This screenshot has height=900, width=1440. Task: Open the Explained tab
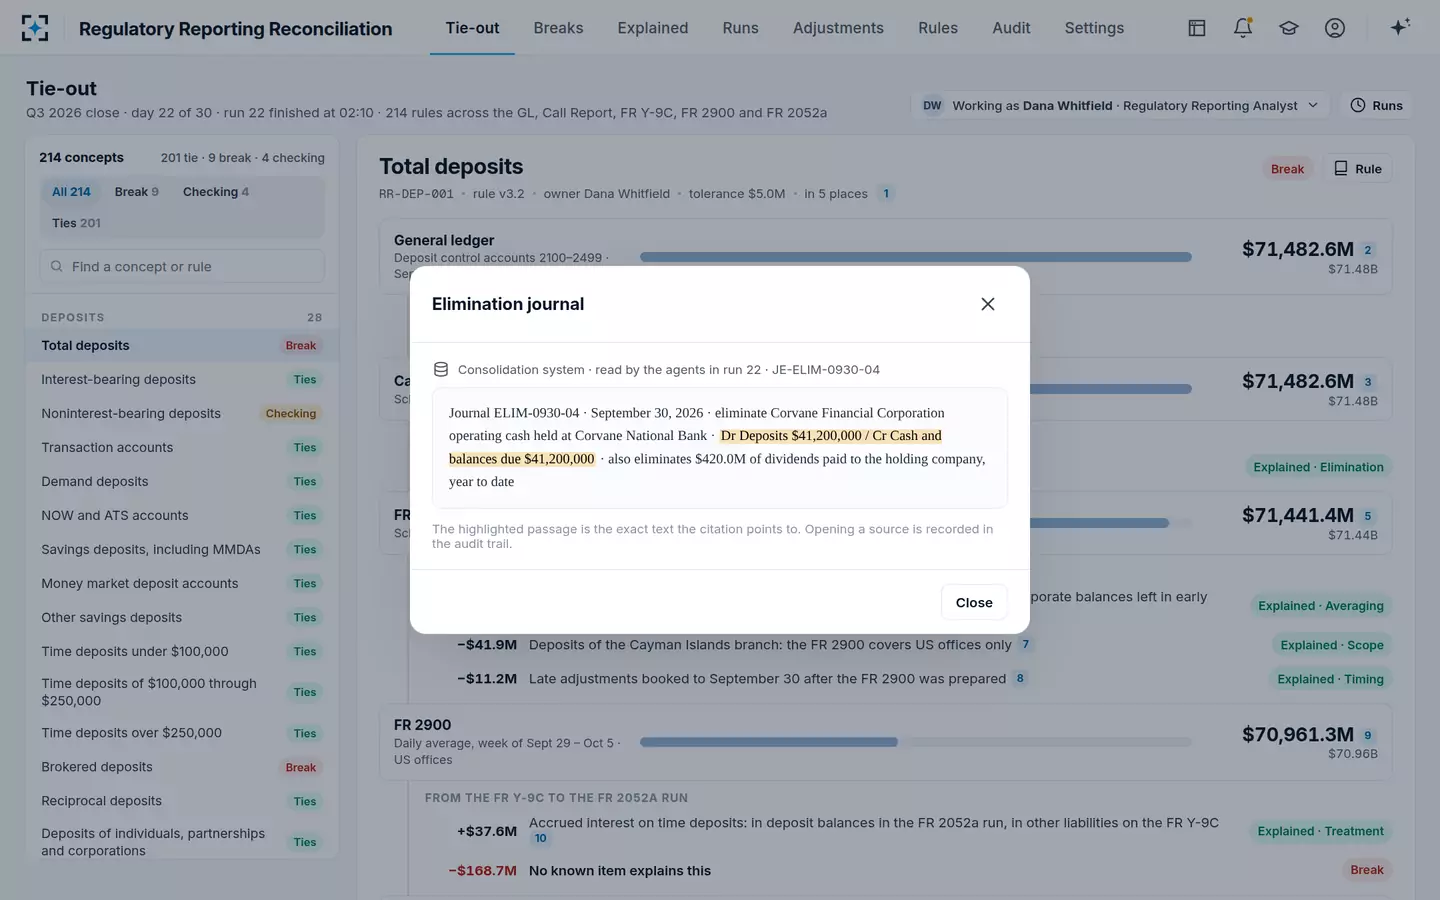tap(653, 28)
